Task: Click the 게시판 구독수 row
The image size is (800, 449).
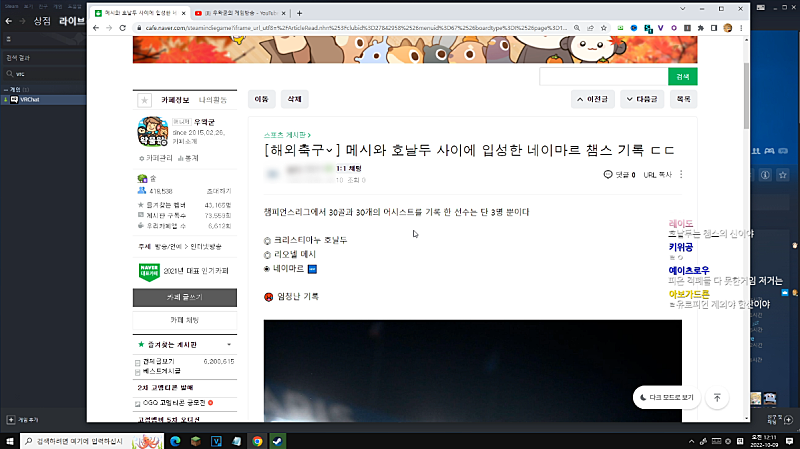Action: point(184,215)
